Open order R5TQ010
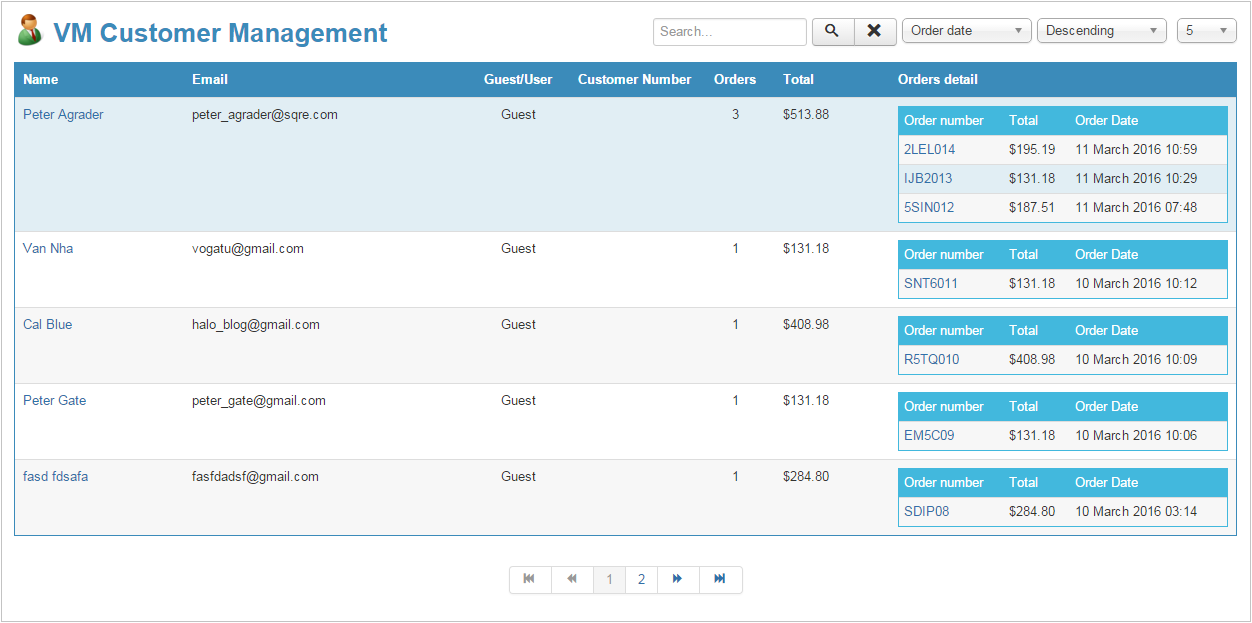This screenshot has width=1252, height=623. (932, 360)
